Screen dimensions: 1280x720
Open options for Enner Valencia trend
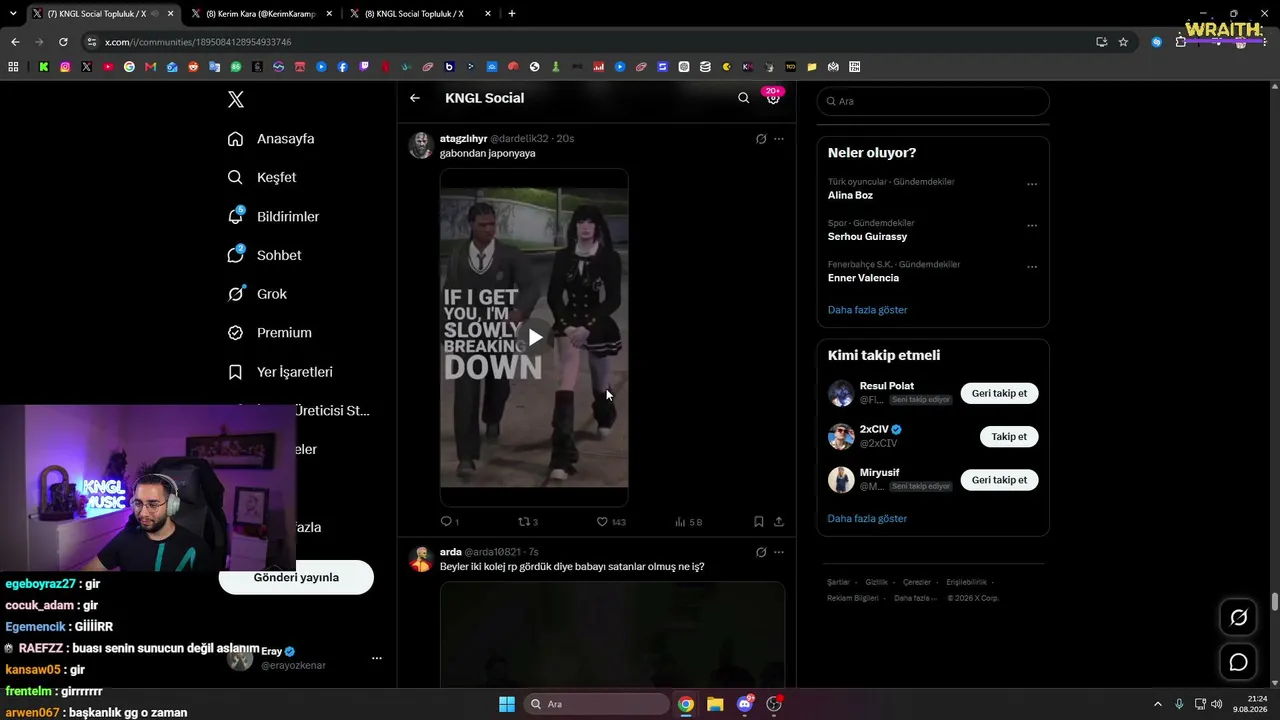coord(1032,267)
